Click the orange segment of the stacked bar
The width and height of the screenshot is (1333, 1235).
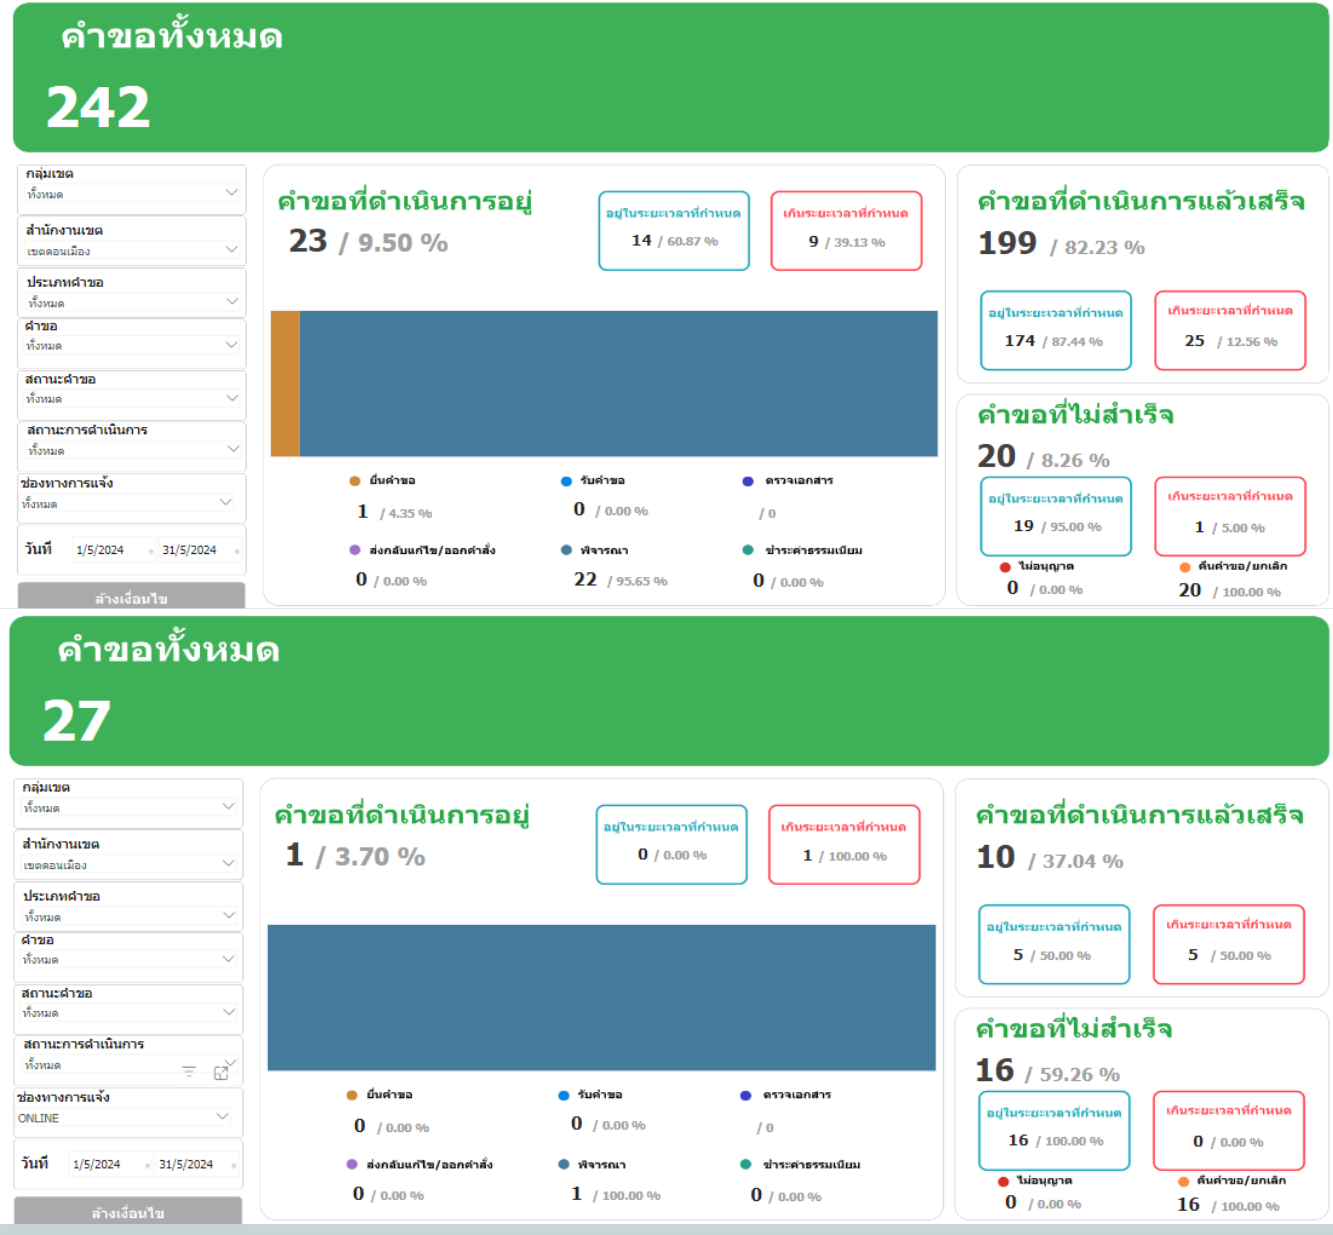point(285,384)
